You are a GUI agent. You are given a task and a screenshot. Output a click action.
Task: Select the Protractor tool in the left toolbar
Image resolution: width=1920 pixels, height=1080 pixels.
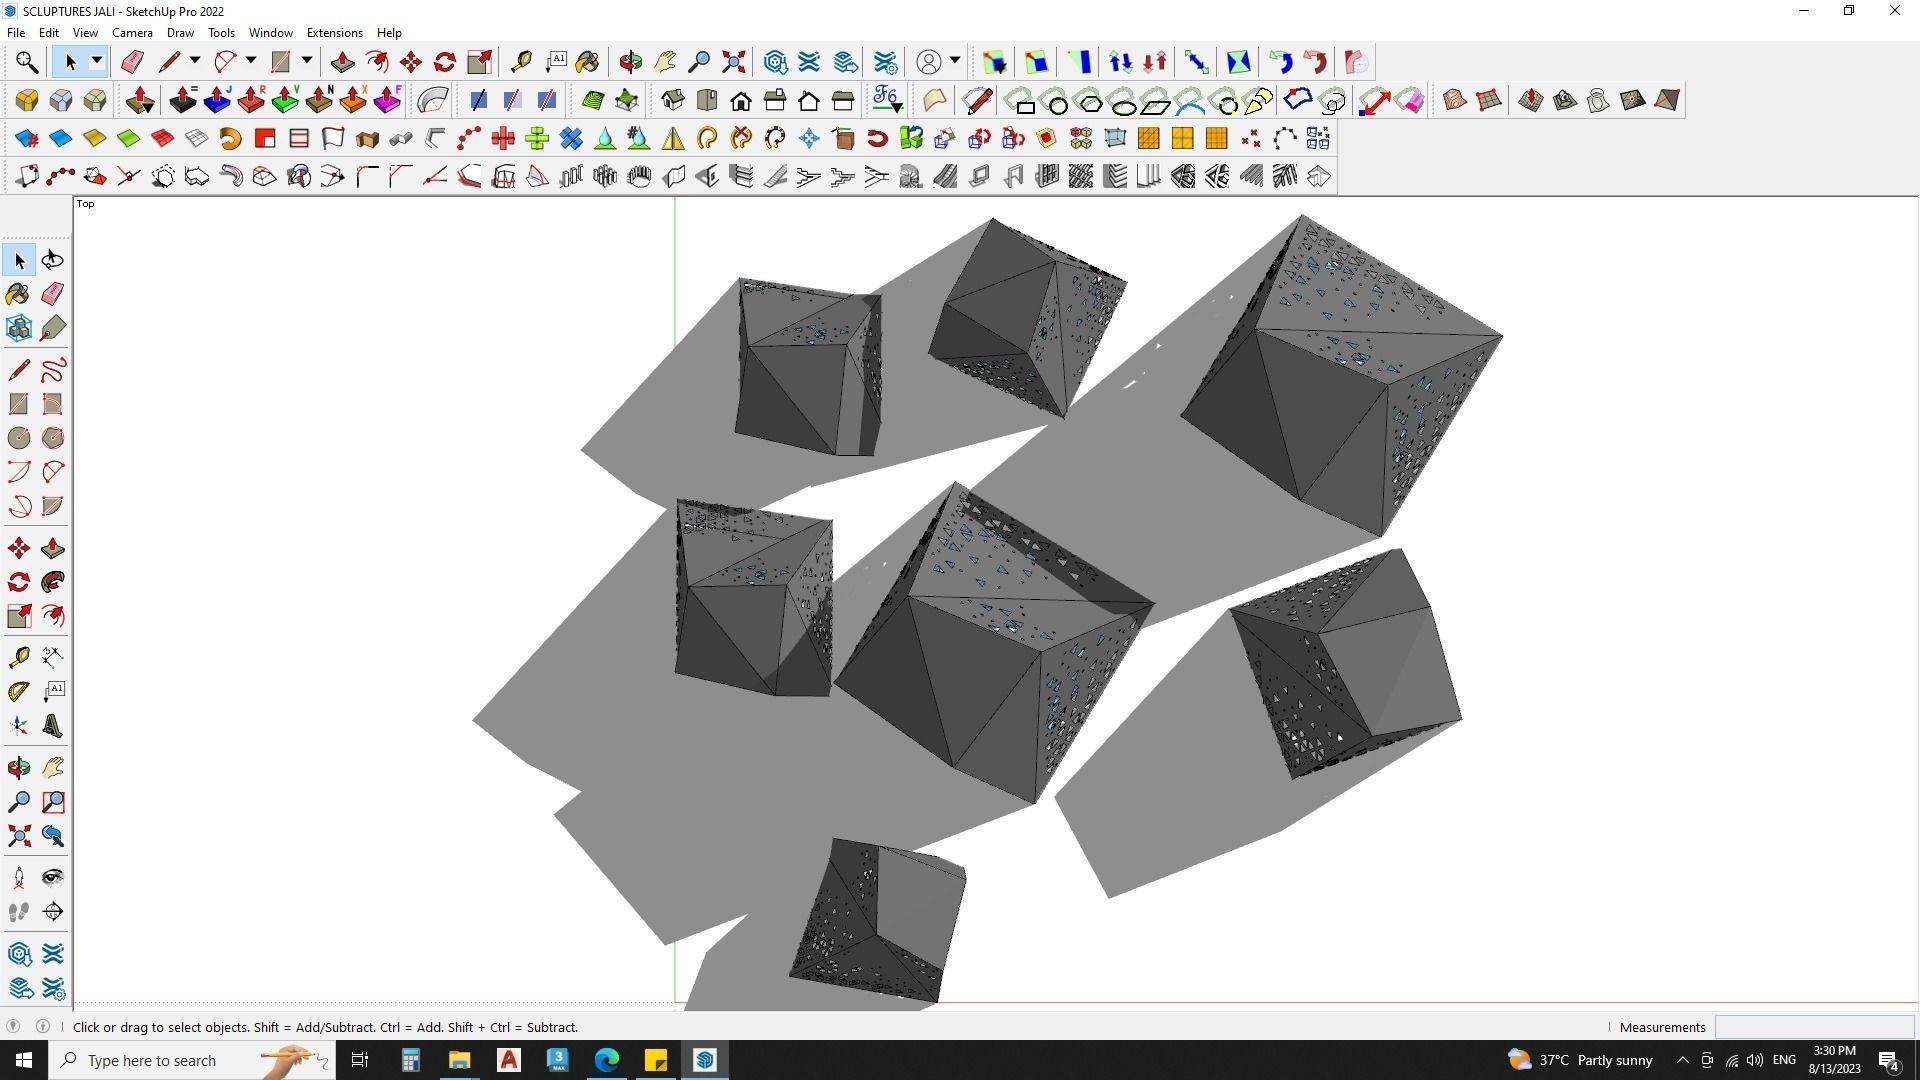[18, 691]
